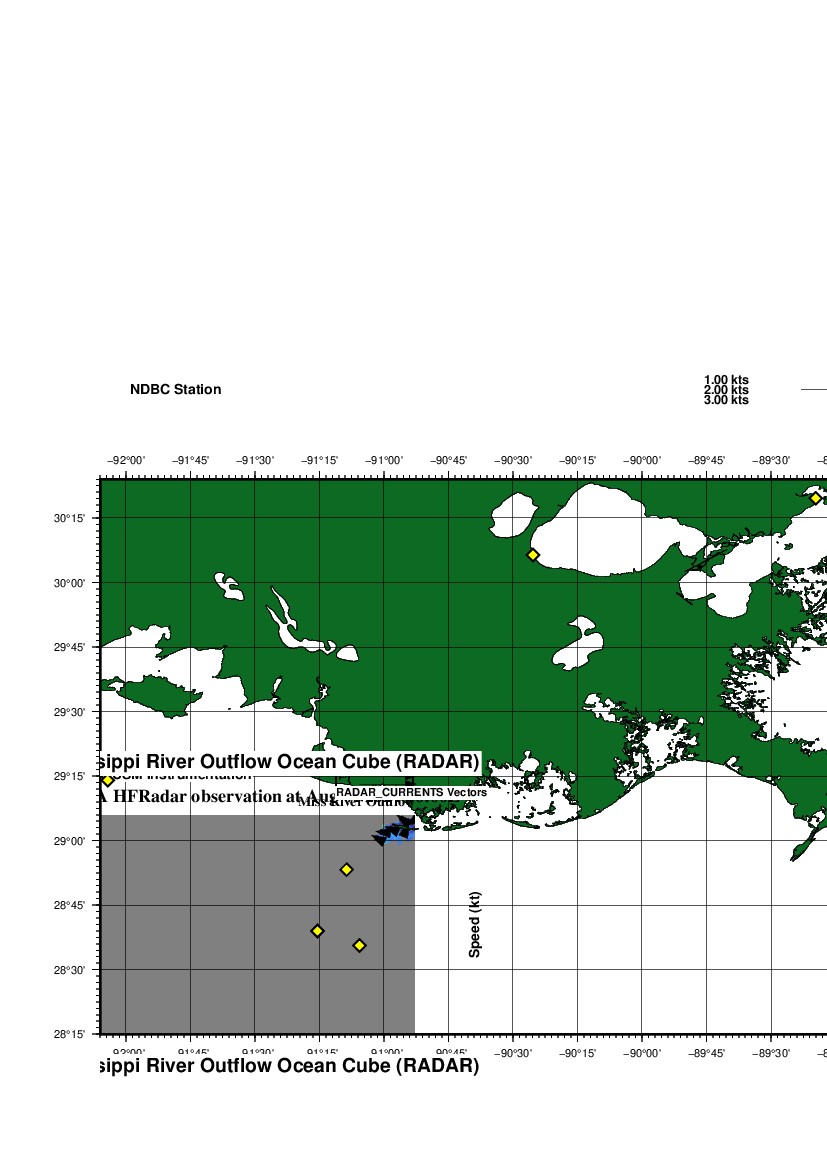The width and height of the screenshot is (827, 1170).
Task: Click the −91°00' longitude label on top axis
Action: coord(384,460)
